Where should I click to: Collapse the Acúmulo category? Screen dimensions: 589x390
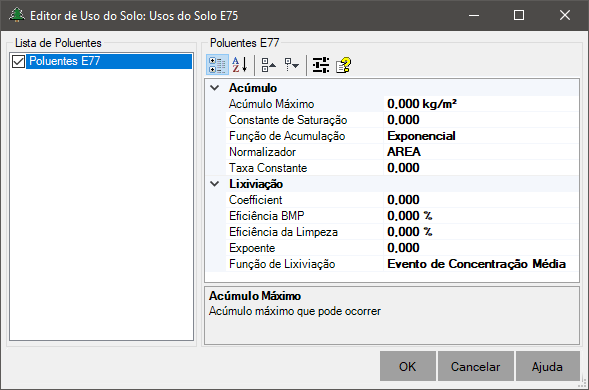pos(215,88)
